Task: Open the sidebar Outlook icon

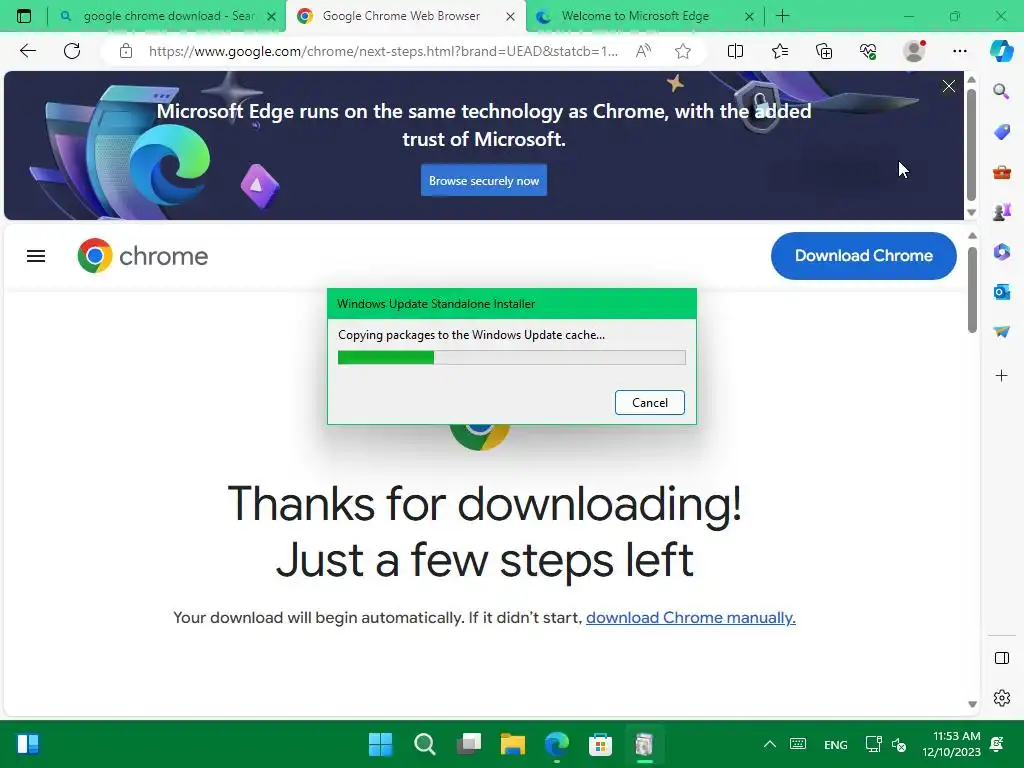Action: pos(1001,292)
